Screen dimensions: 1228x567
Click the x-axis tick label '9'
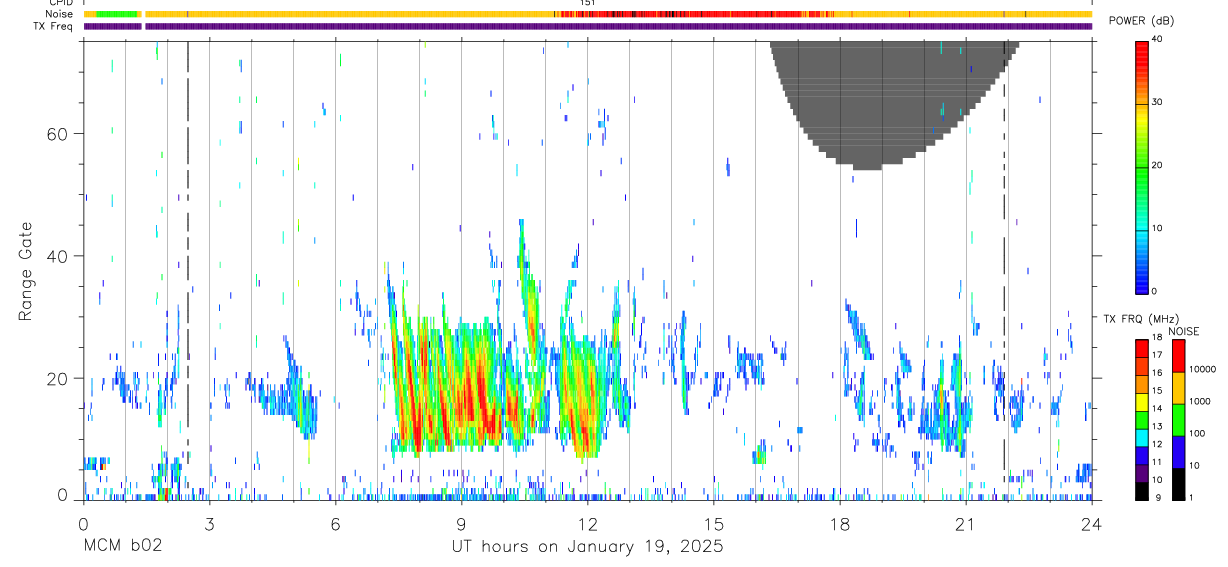[461, 524]
